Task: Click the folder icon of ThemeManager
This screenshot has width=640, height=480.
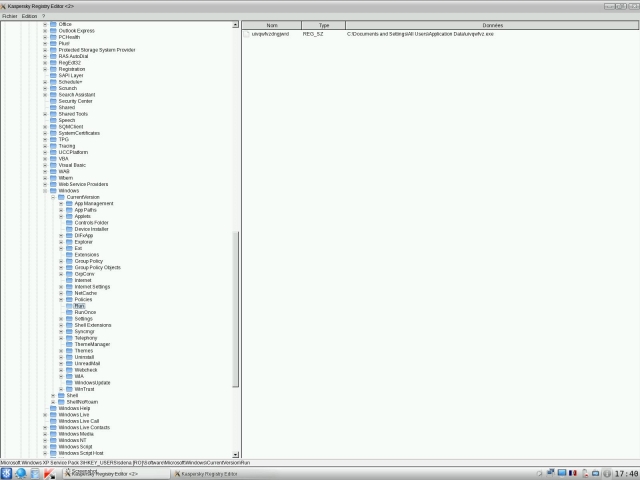Action: click(x=69, y=344)
